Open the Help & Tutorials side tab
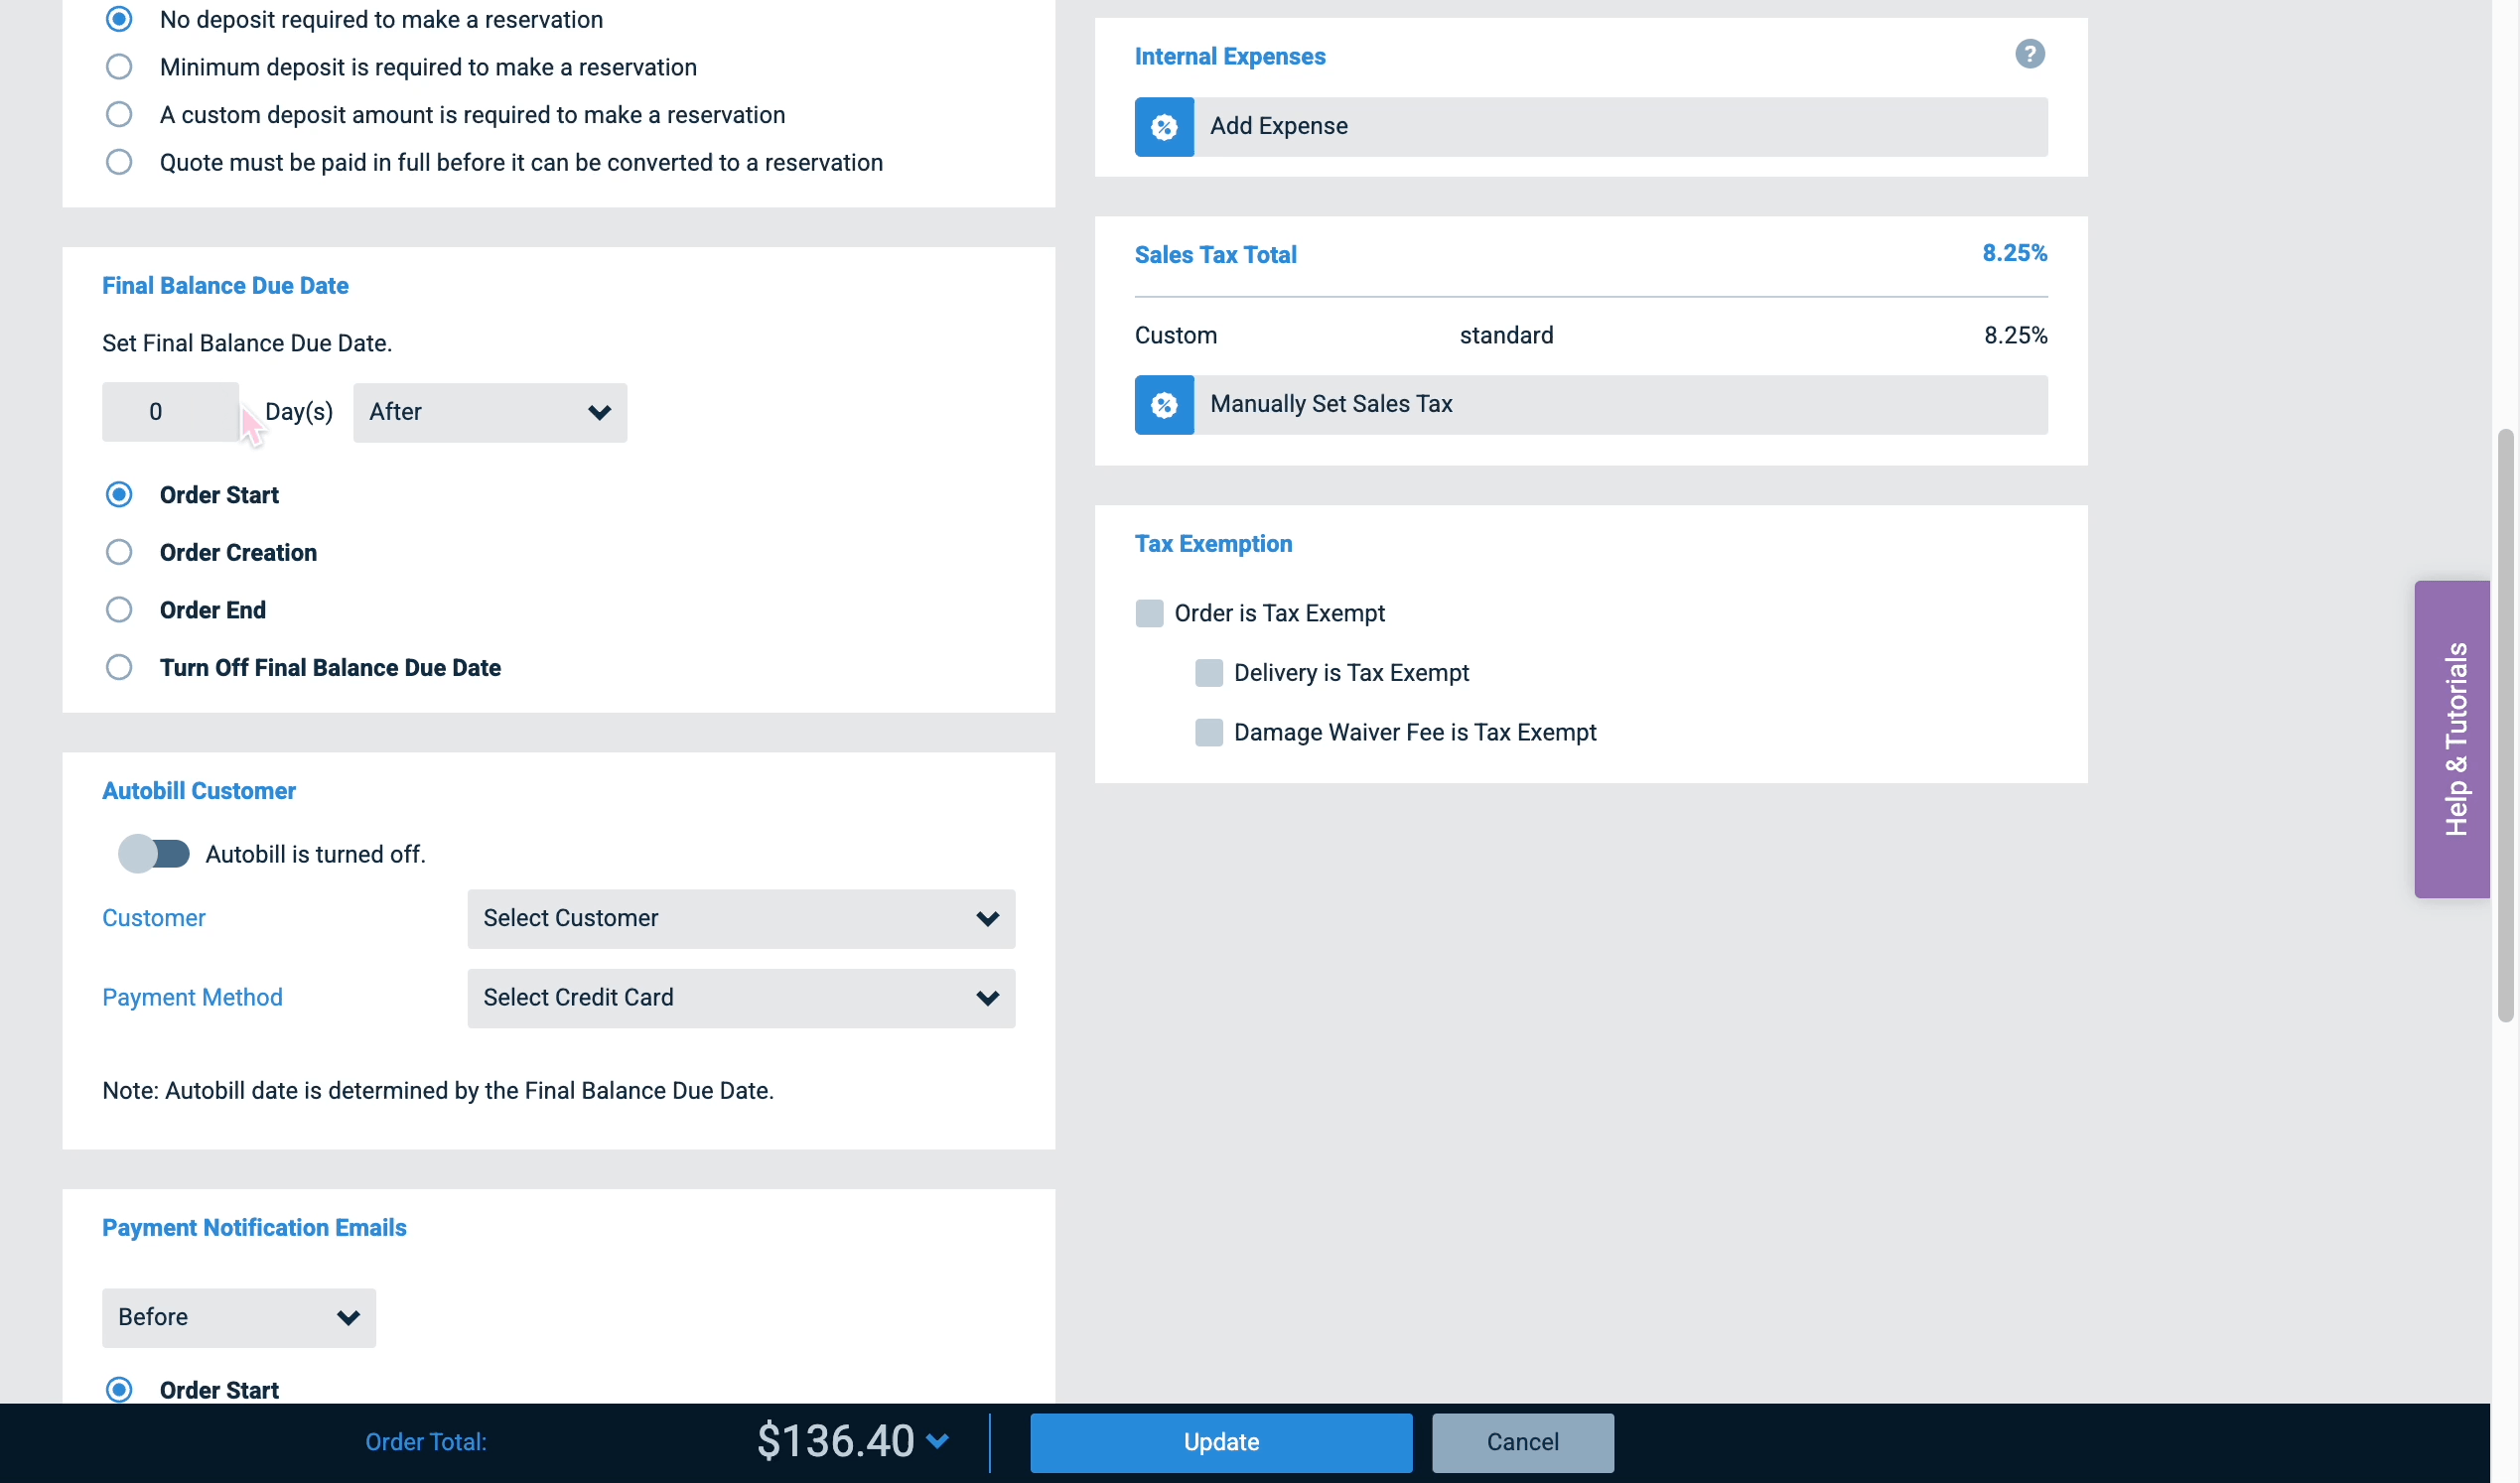 coord(2452,739)
